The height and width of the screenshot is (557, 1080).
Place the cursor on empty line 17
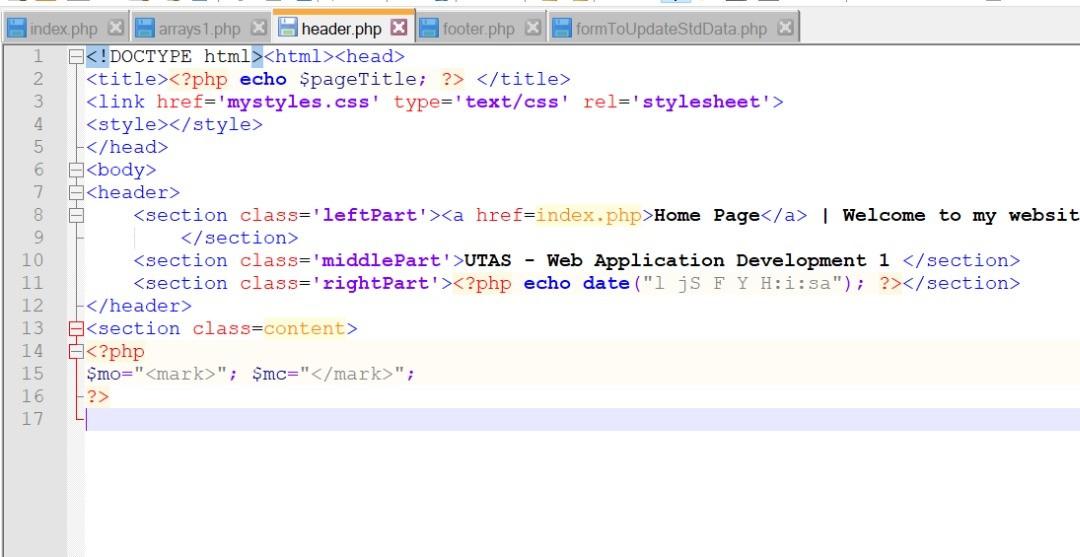click(582, 419)
